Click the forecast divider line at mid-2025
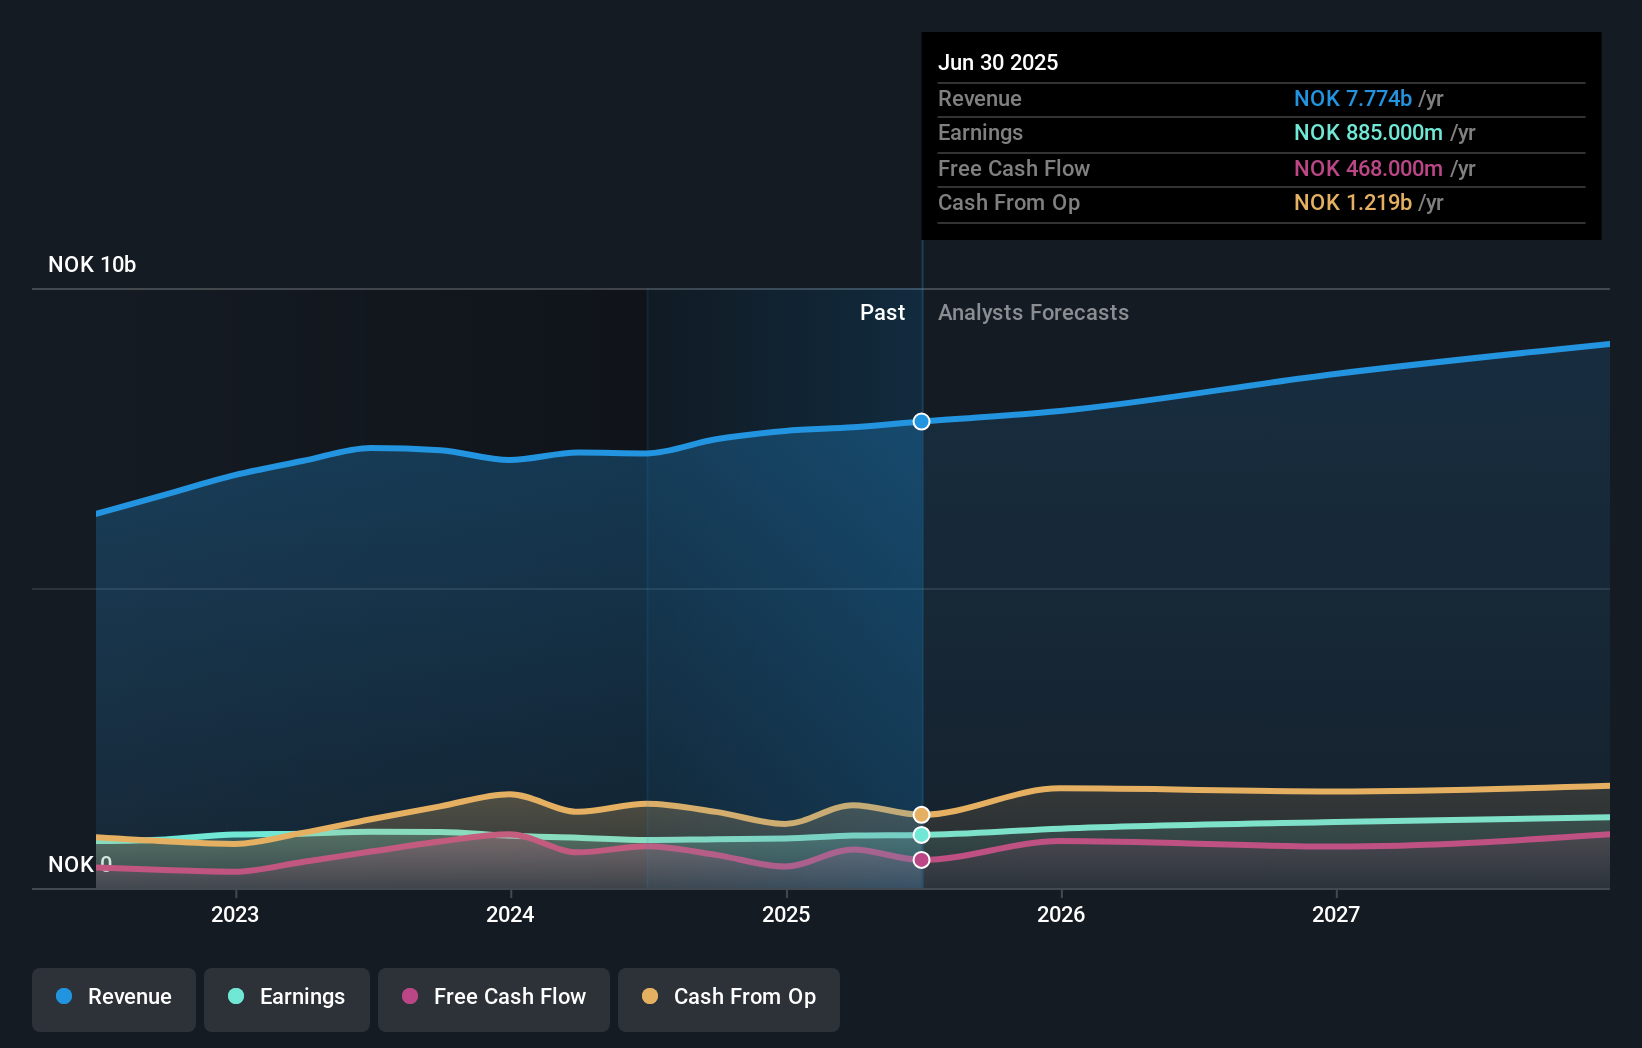Image resolution: width=1642 pixels, height=1048 pixels. [x=921, y=600]
